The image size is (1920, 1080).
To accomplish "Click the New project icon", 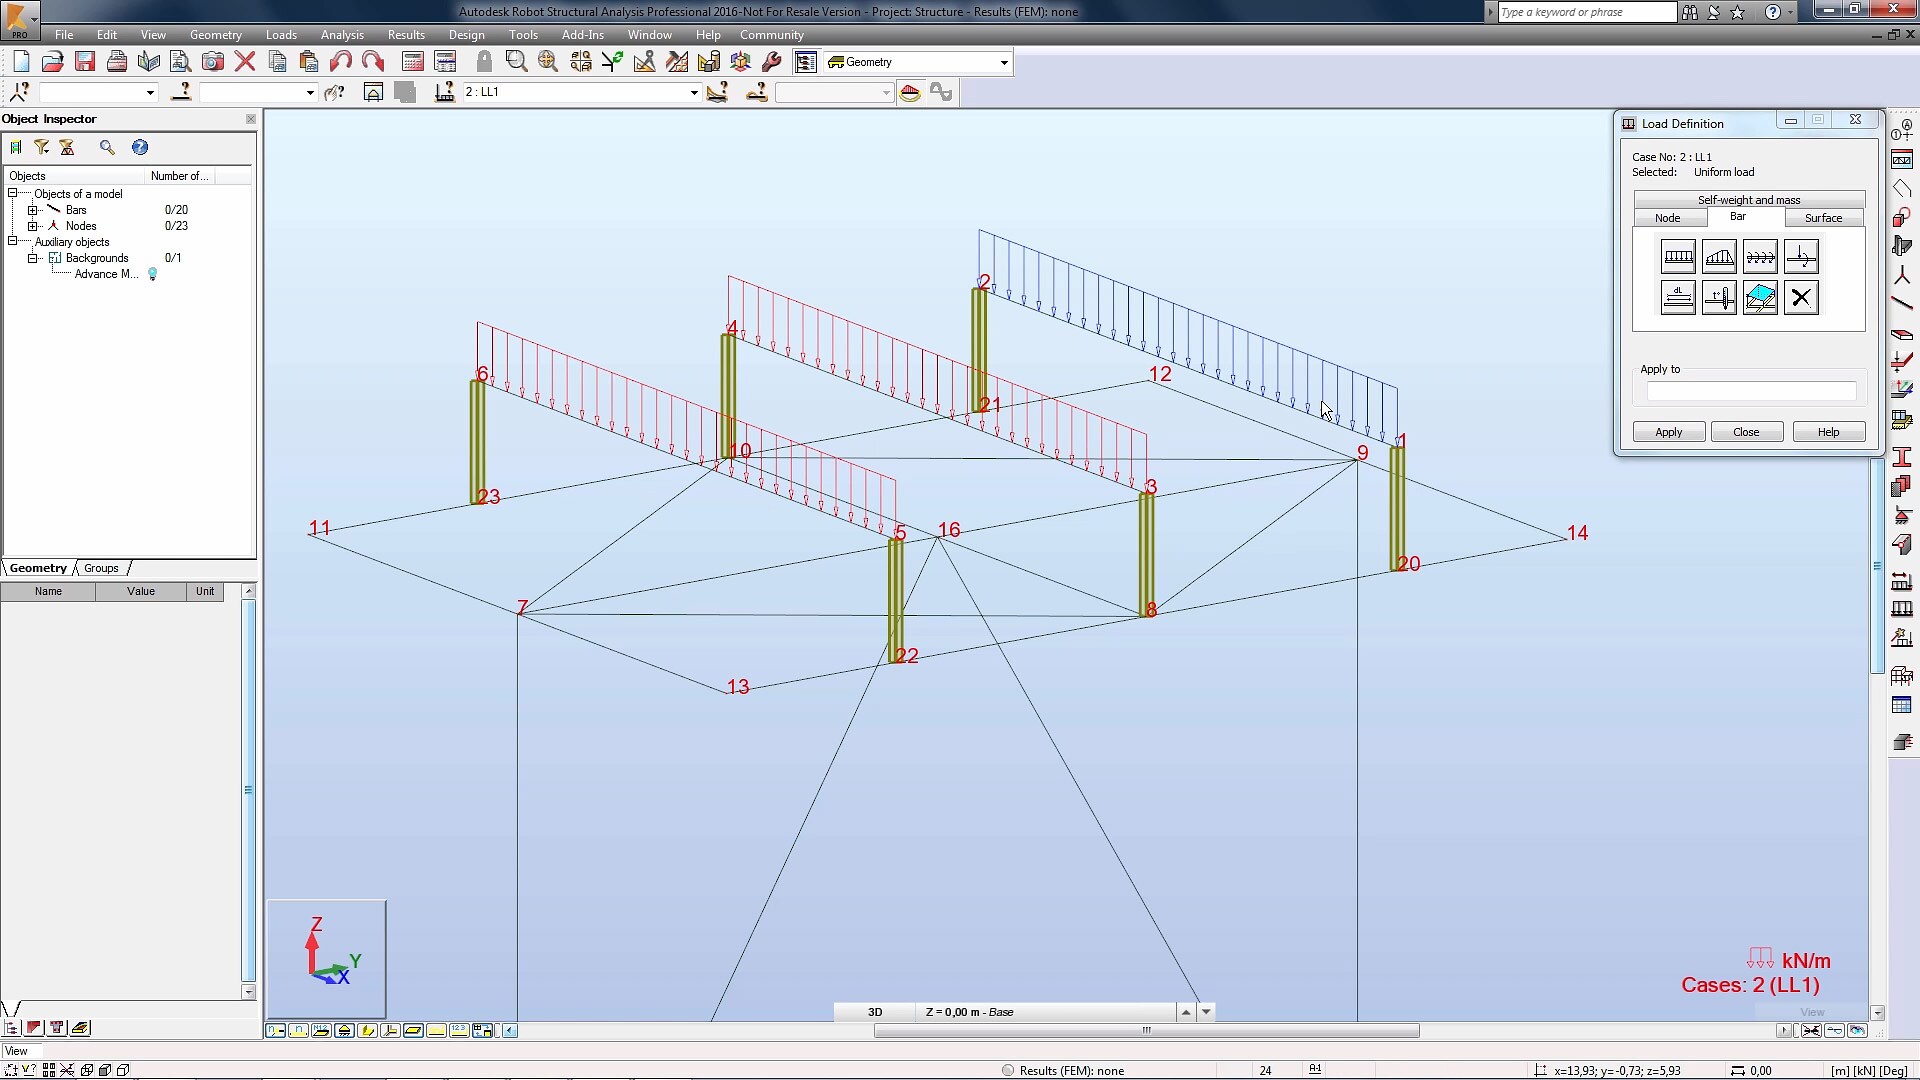I will (21, 62).
